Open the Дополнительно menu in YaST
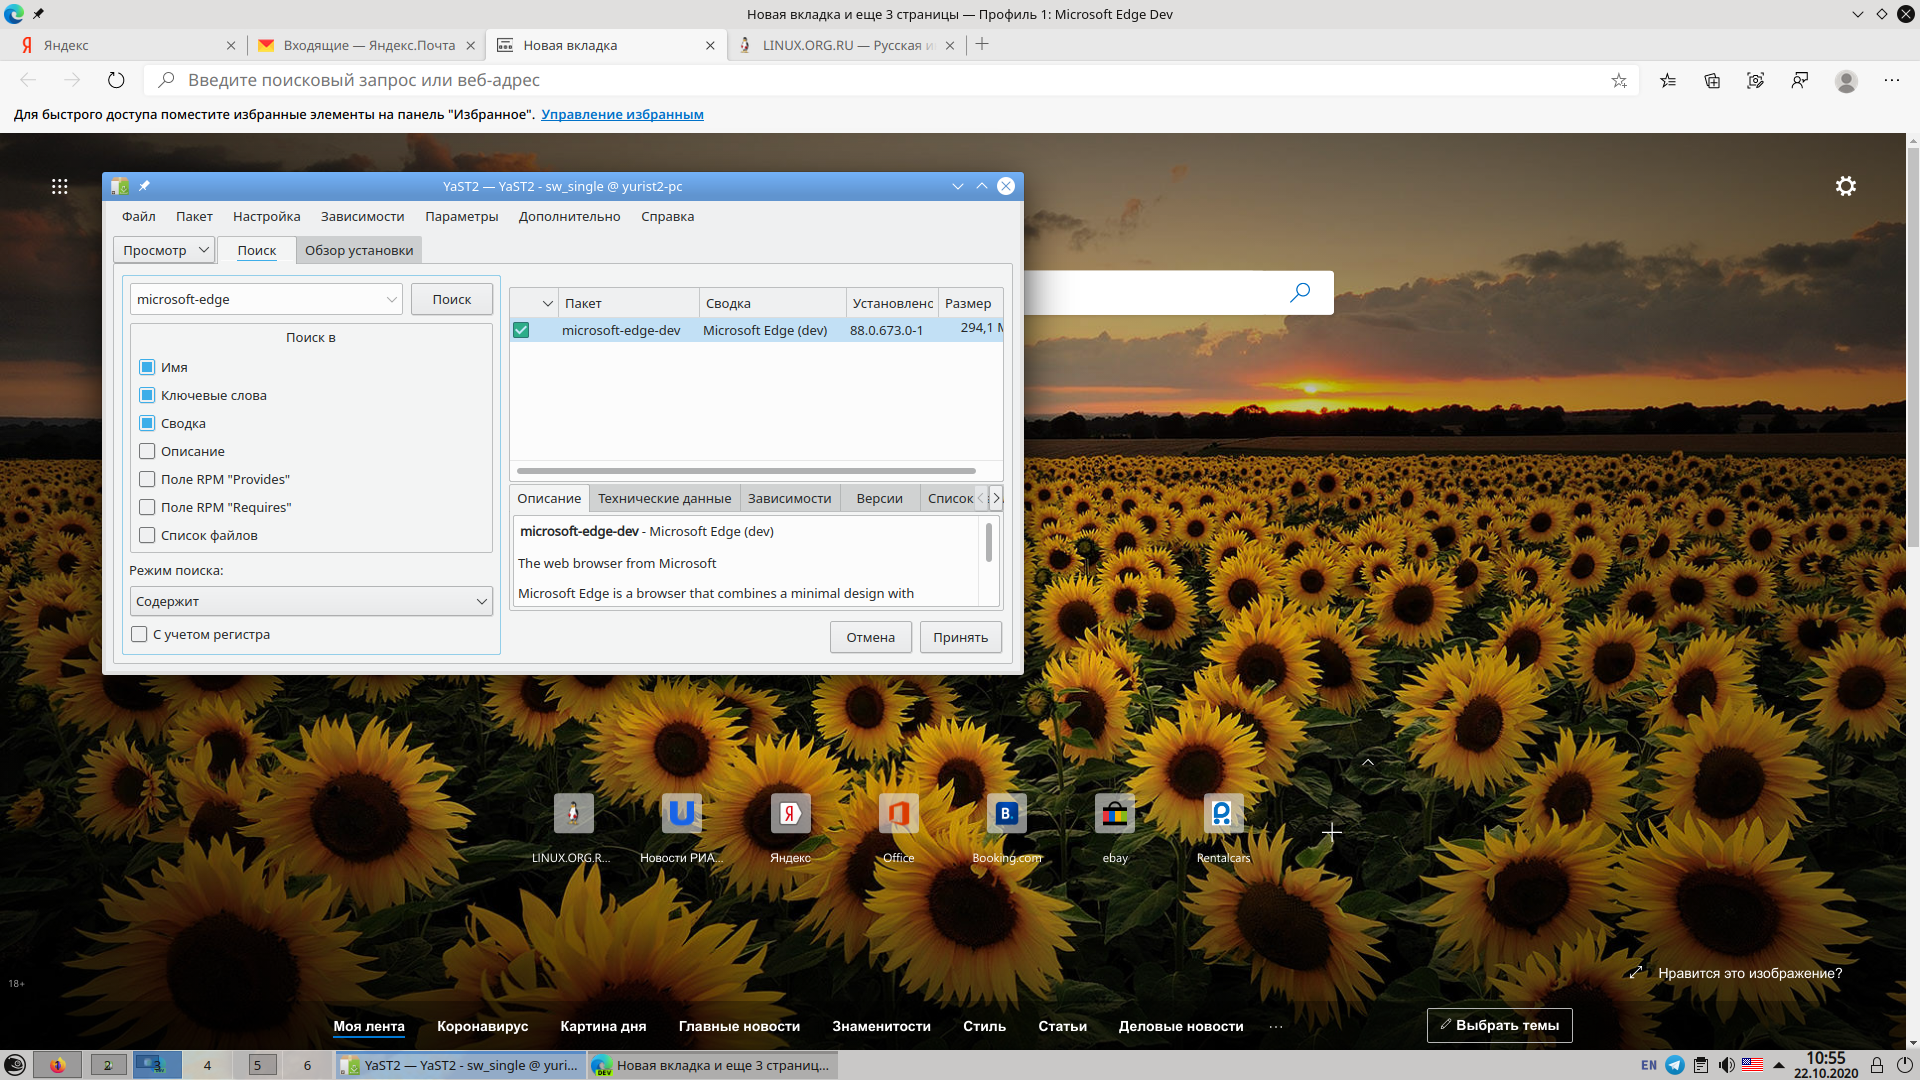Screen dimensions: 1920x1080 pyautogui.click(x=569, y=216)
